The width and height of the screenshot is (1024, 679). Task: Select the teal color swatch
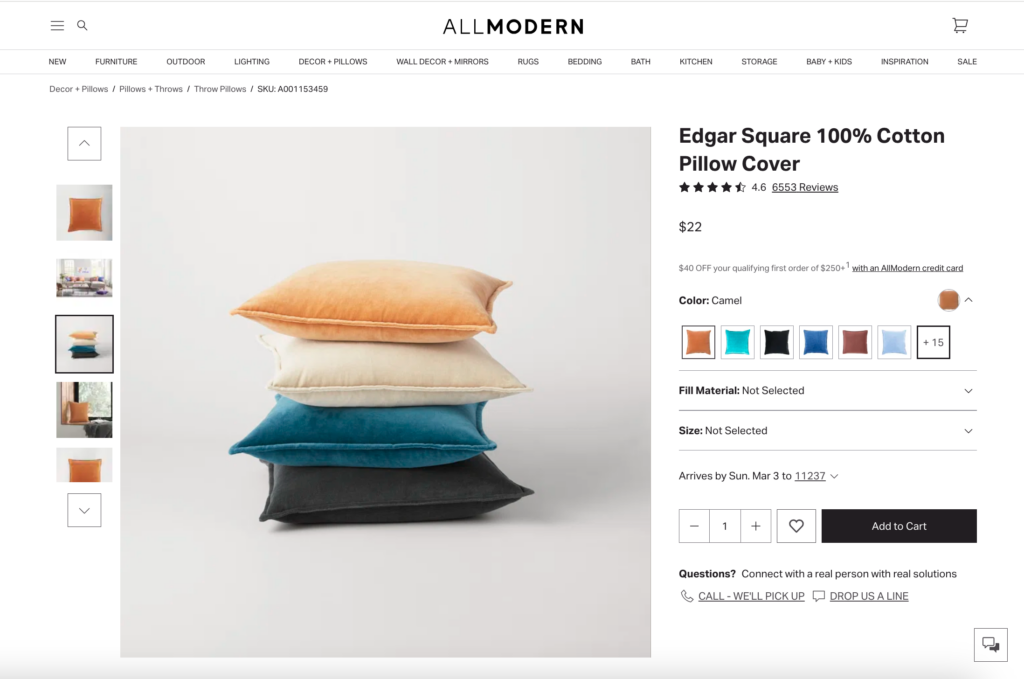pyautogui.click(x=737, y=342)
